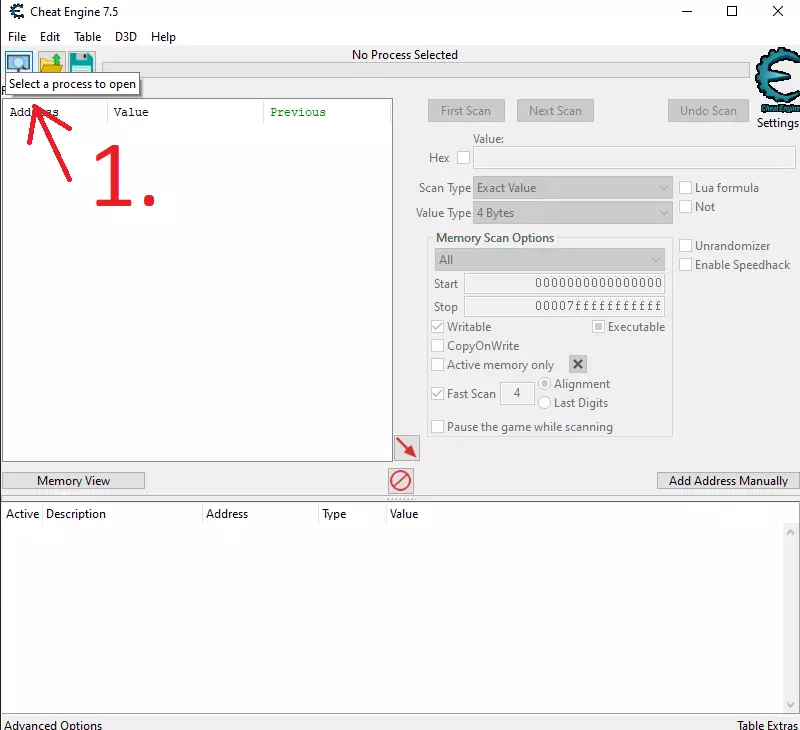
Task: Open a cheat table via folder icon
Action: 51,63
